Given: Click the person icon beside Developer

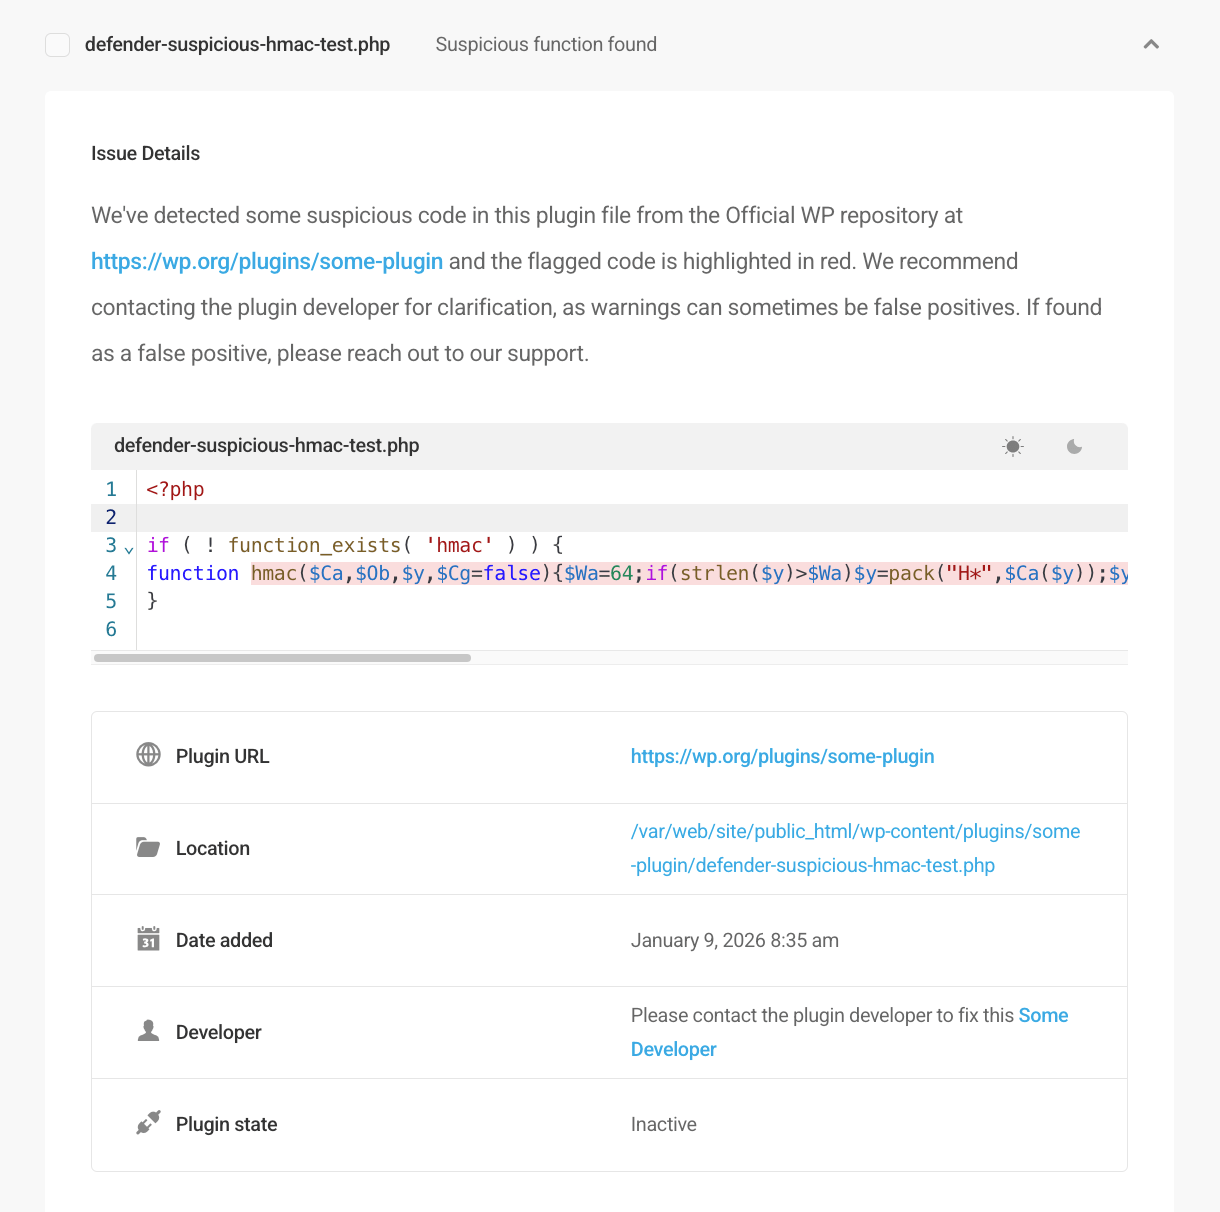Looking at the screenshot, I should pyautogui.click(x=148, y=1031).
